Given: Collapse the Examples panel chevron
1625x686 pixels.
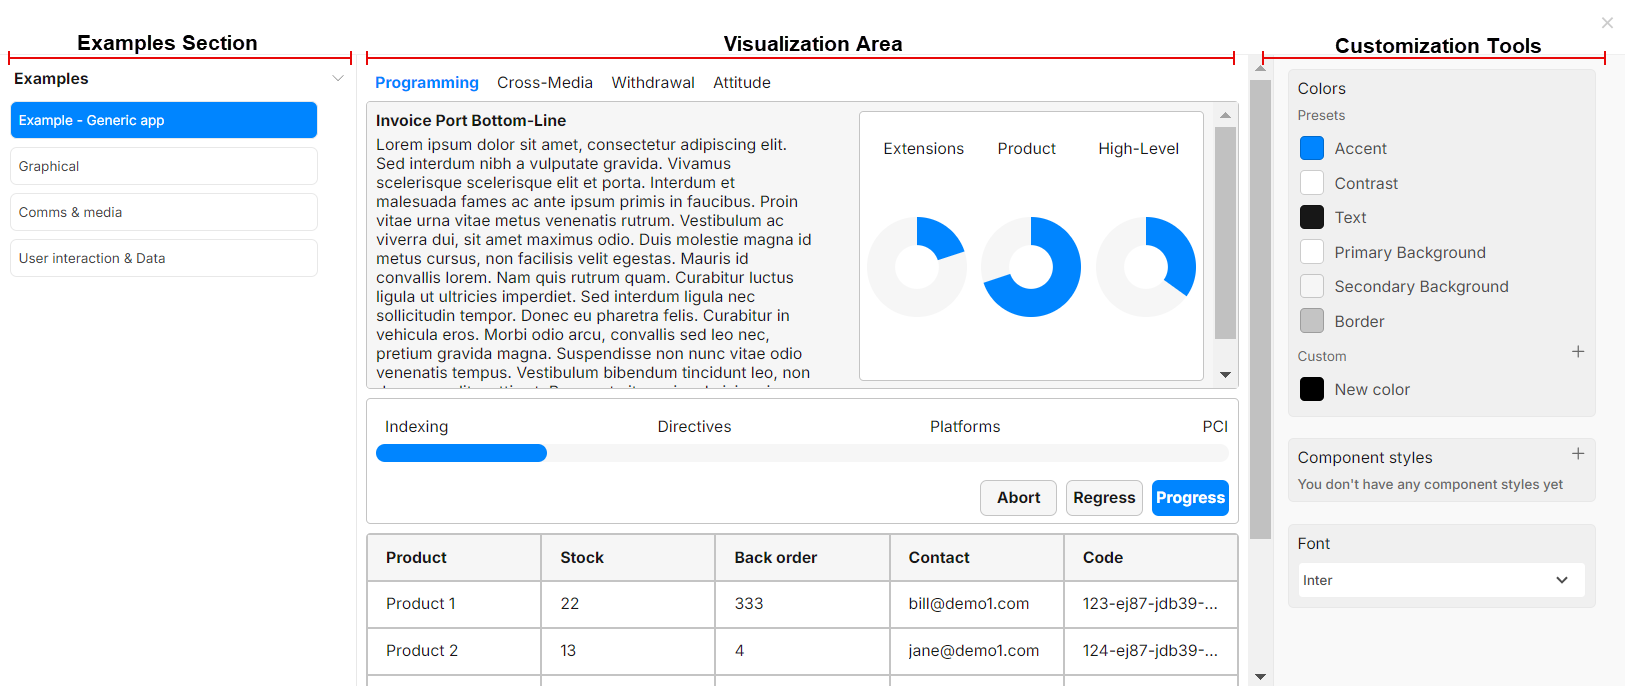Looking at the screenshot, I should 338,78.
